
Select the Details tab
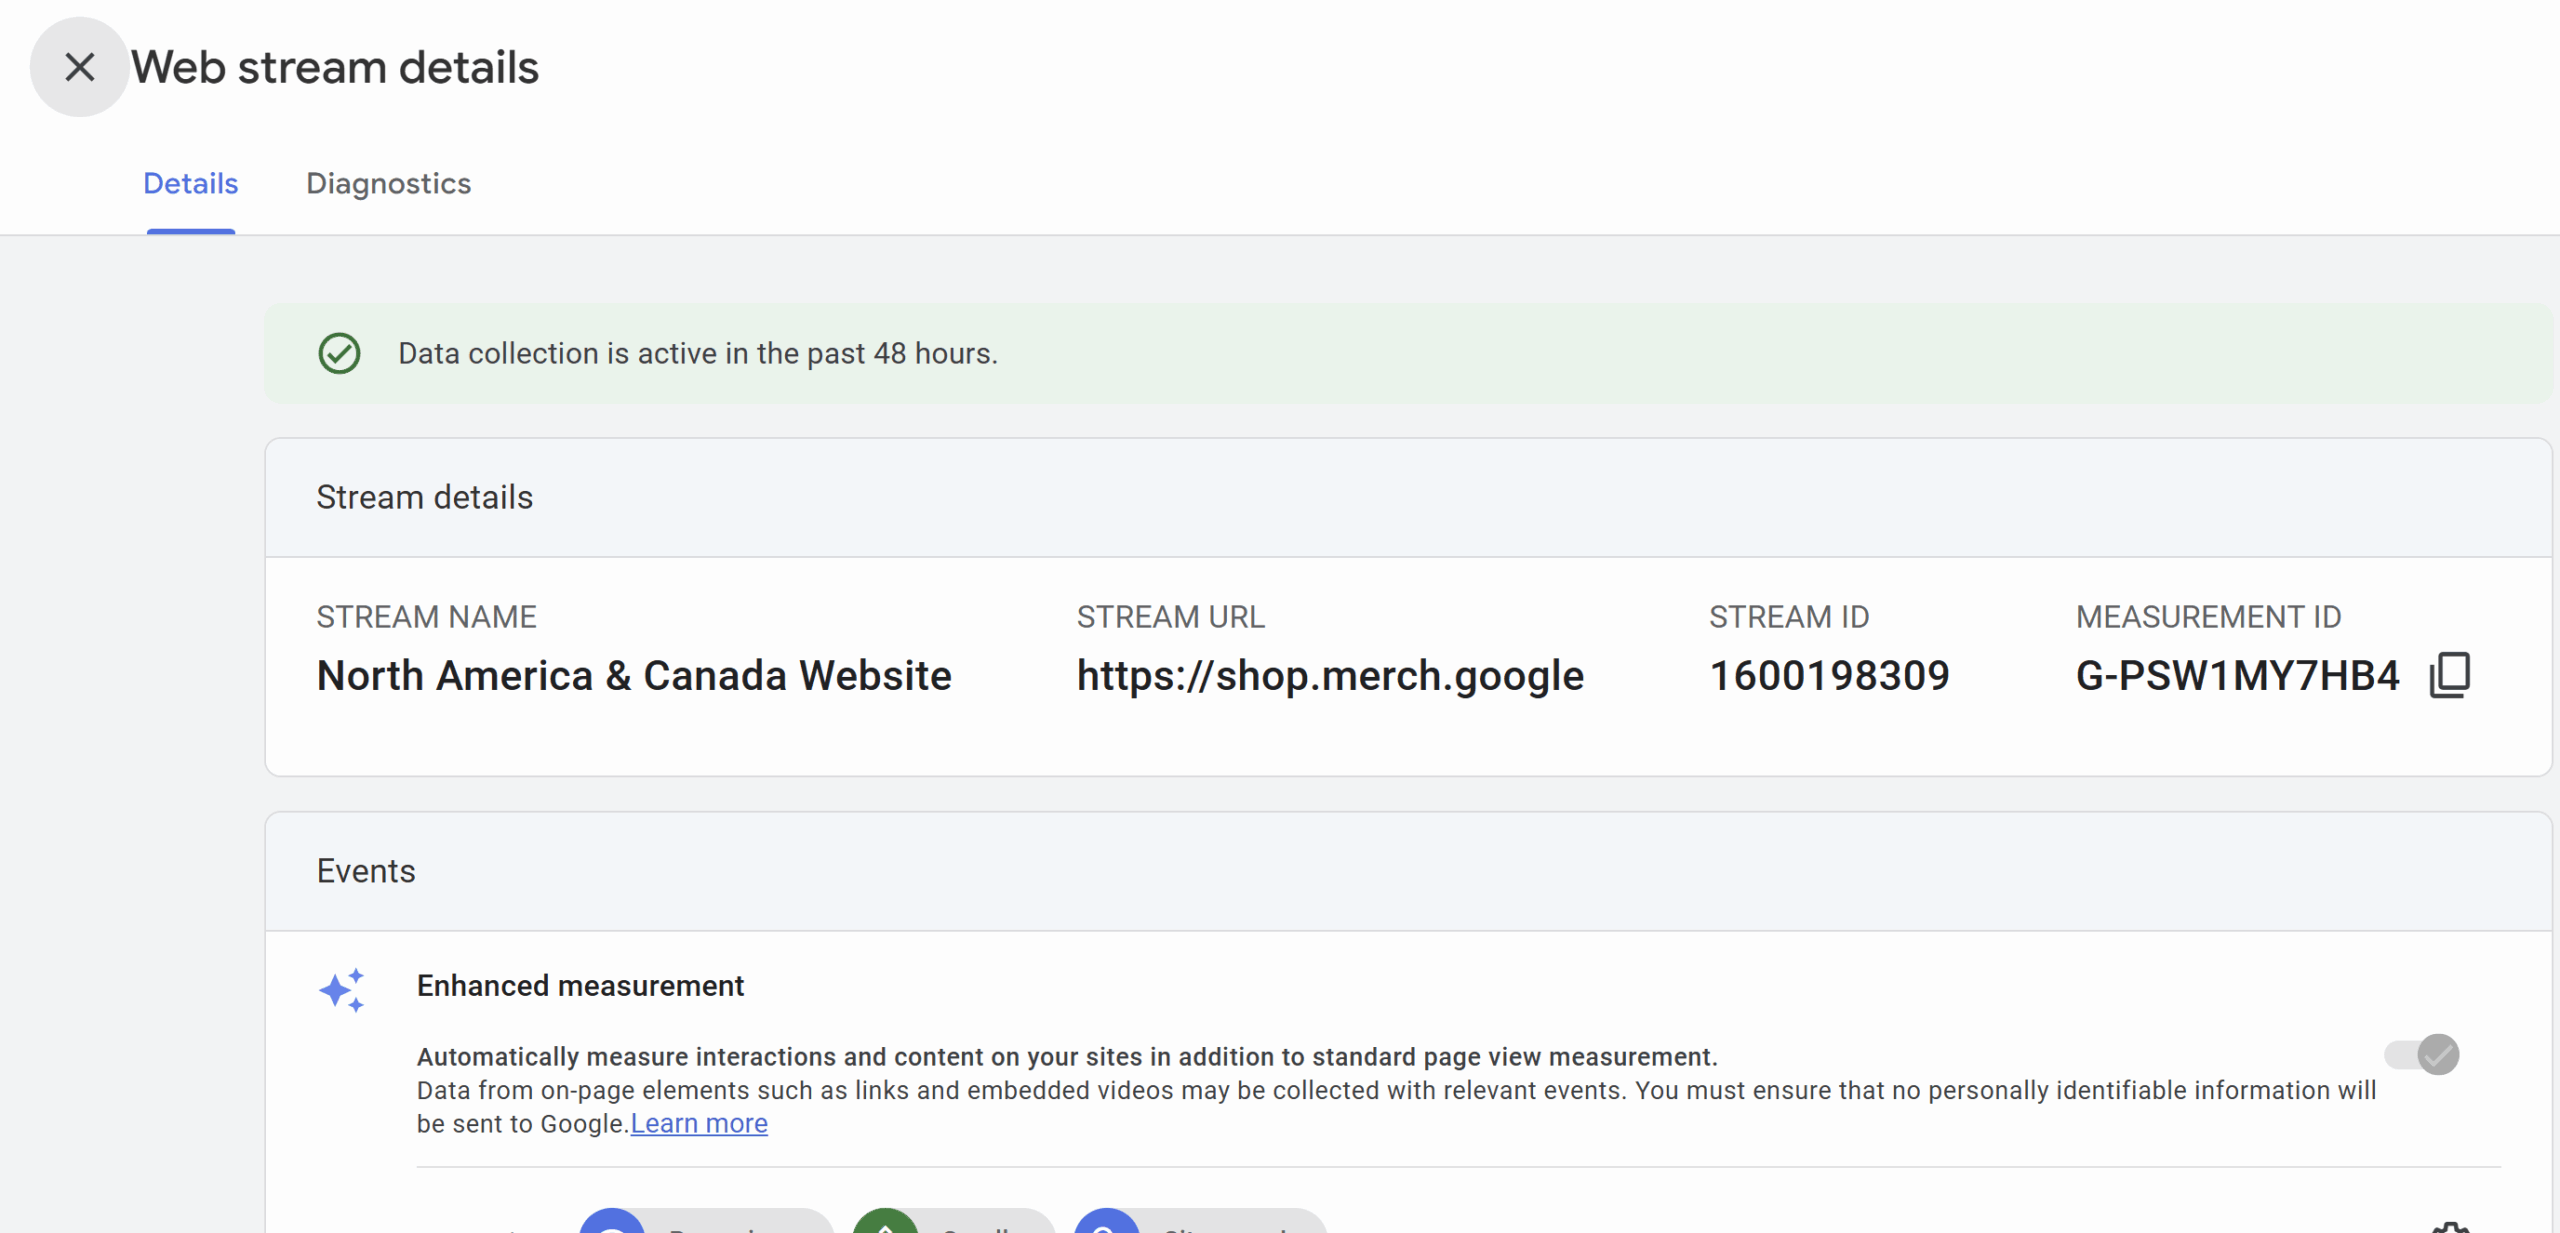click(190, 184)
